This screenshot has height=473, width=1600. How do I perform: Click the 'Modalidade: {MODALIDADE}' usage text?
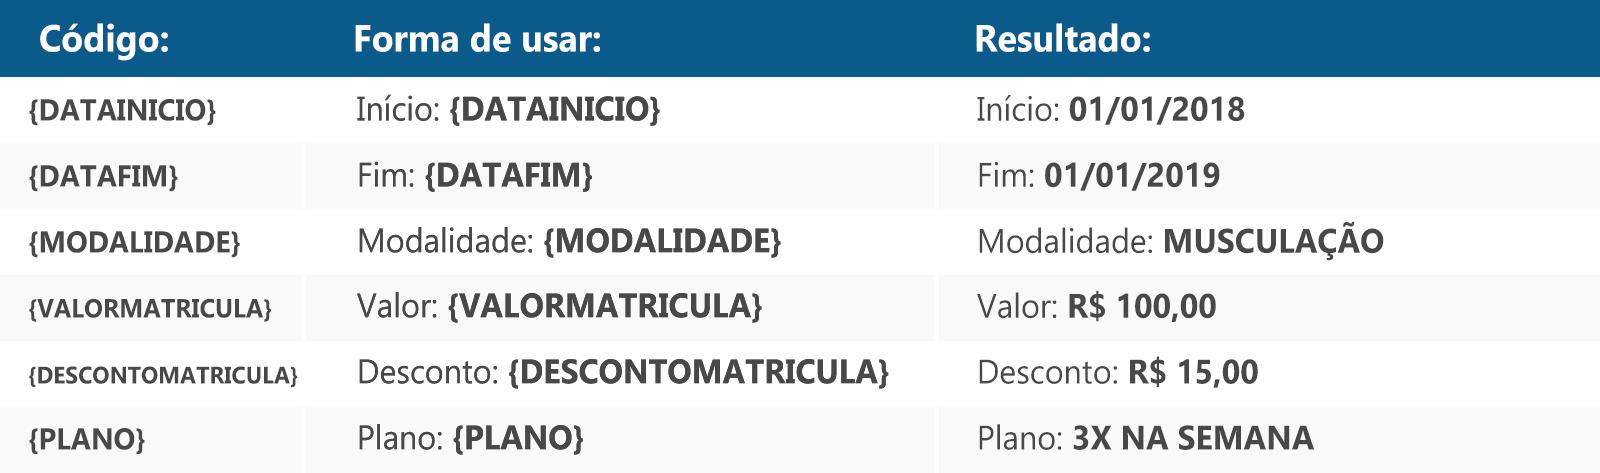click(569, 241)
